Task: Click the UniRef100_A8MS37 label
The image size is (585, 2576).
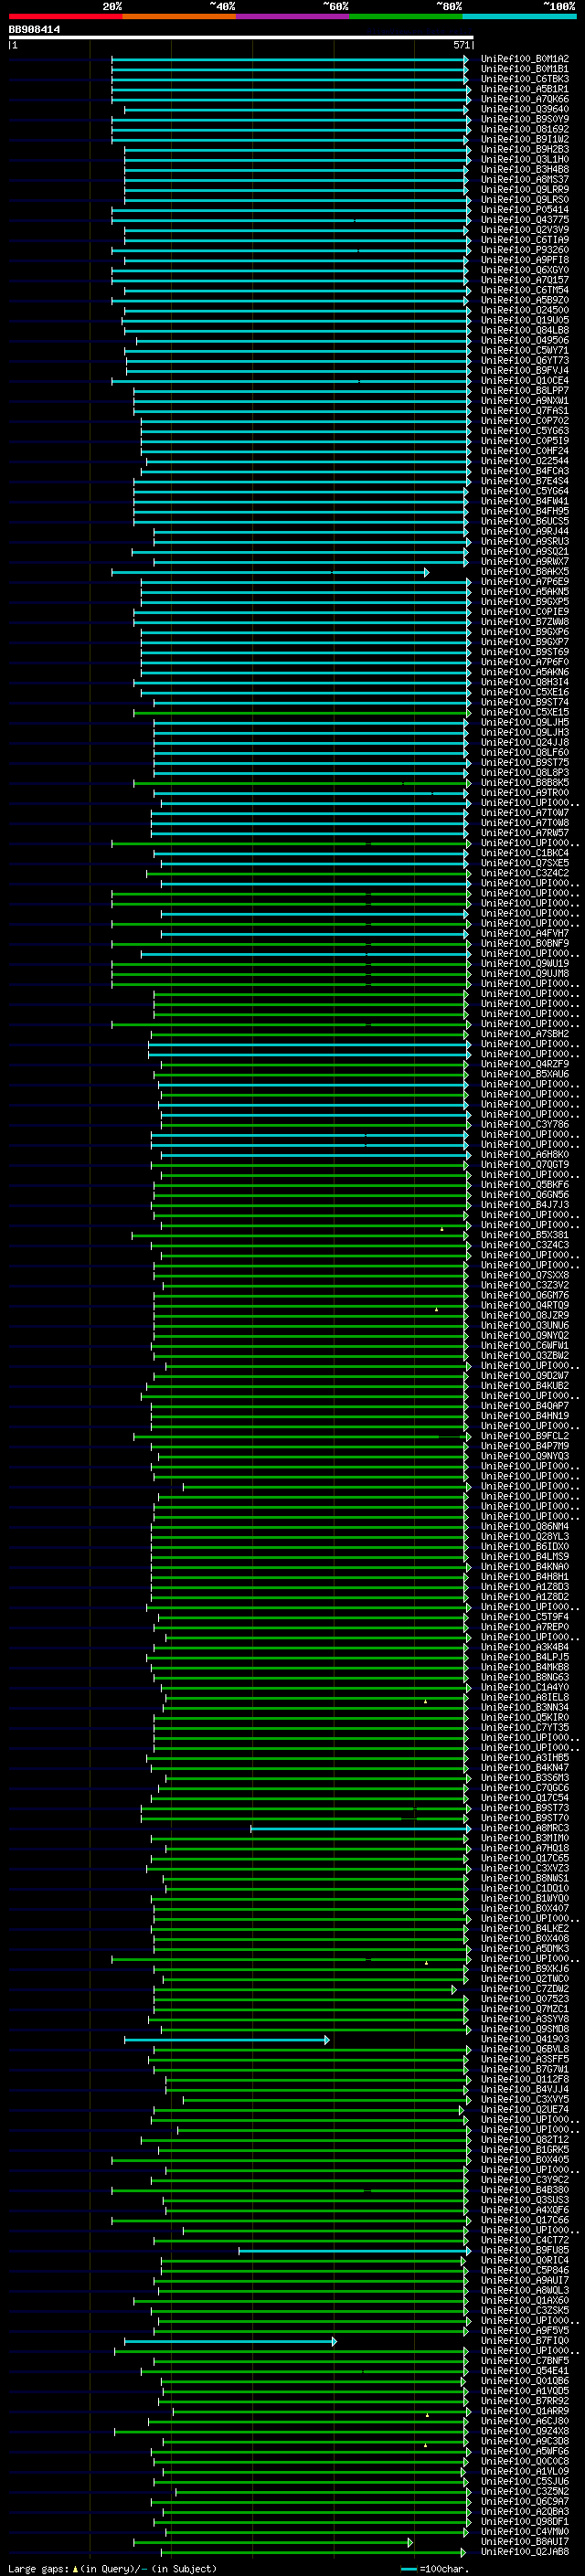Action: tap(525, 179)
